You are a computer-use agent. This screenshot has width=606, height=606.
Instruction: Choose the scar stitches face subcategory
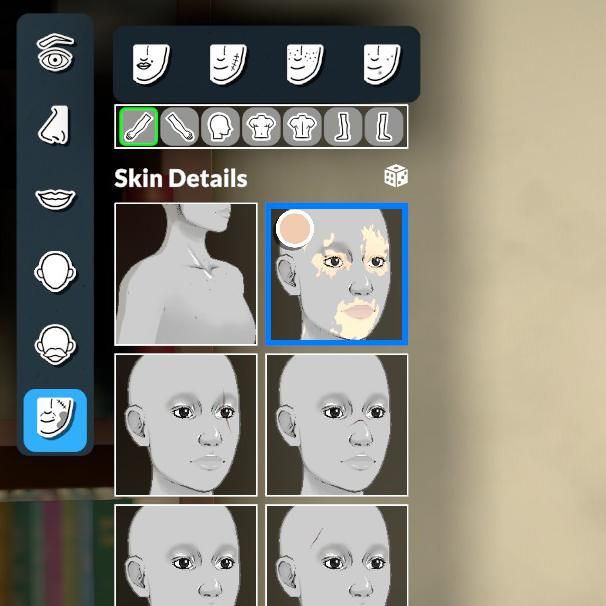click(x=228, y=64)
